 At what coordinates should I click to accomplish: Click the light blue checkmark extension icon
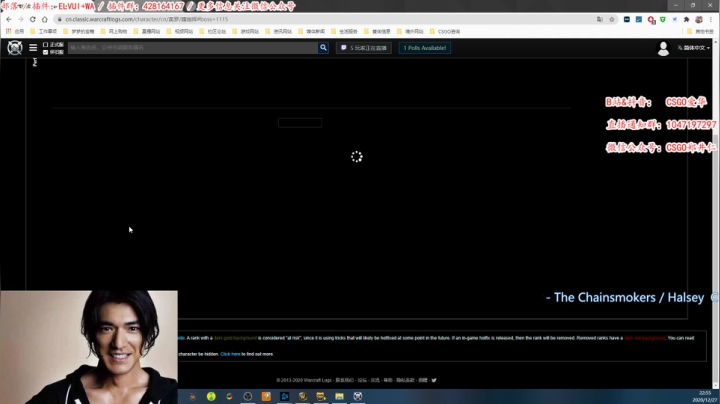[675, 19]
